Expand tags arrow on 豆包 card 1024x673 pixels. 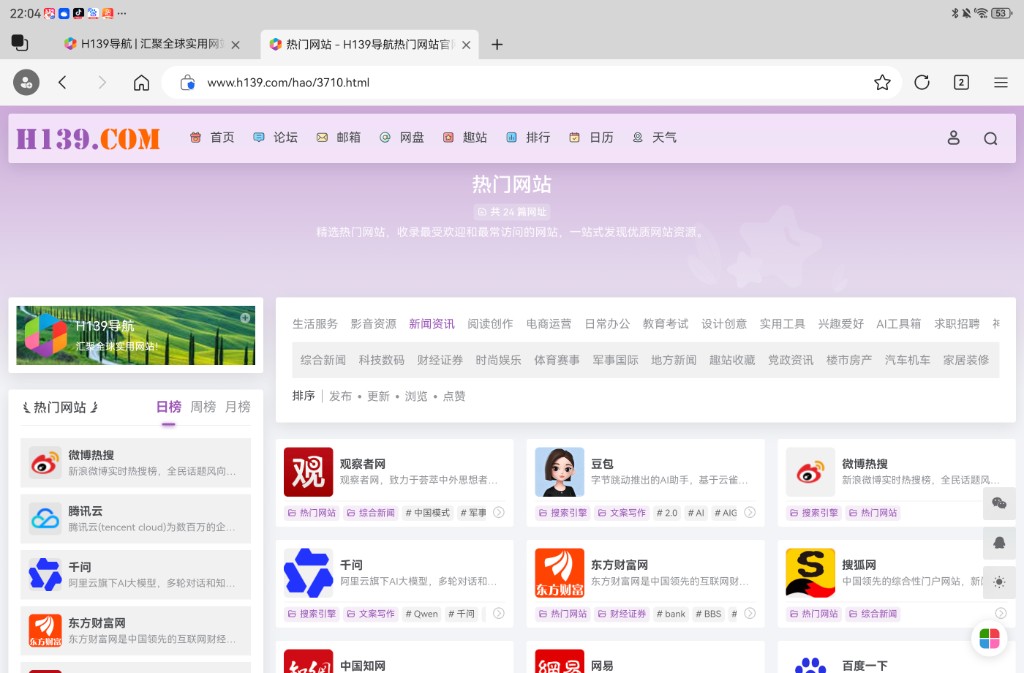point(750,512)
